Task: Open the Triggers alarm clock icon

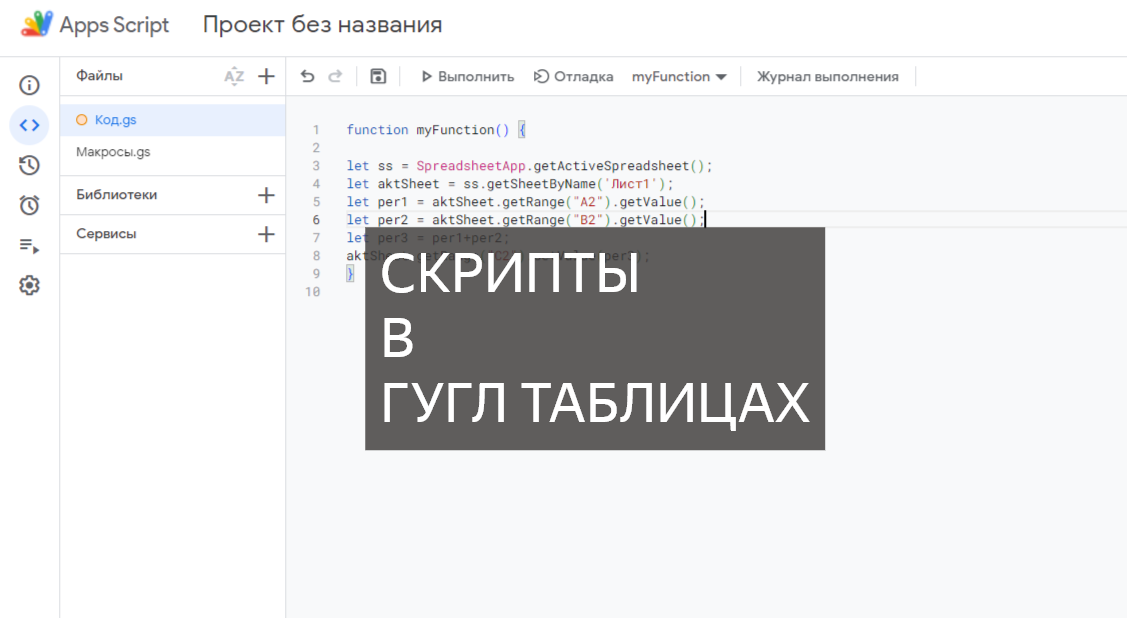Action: [29, 206]
